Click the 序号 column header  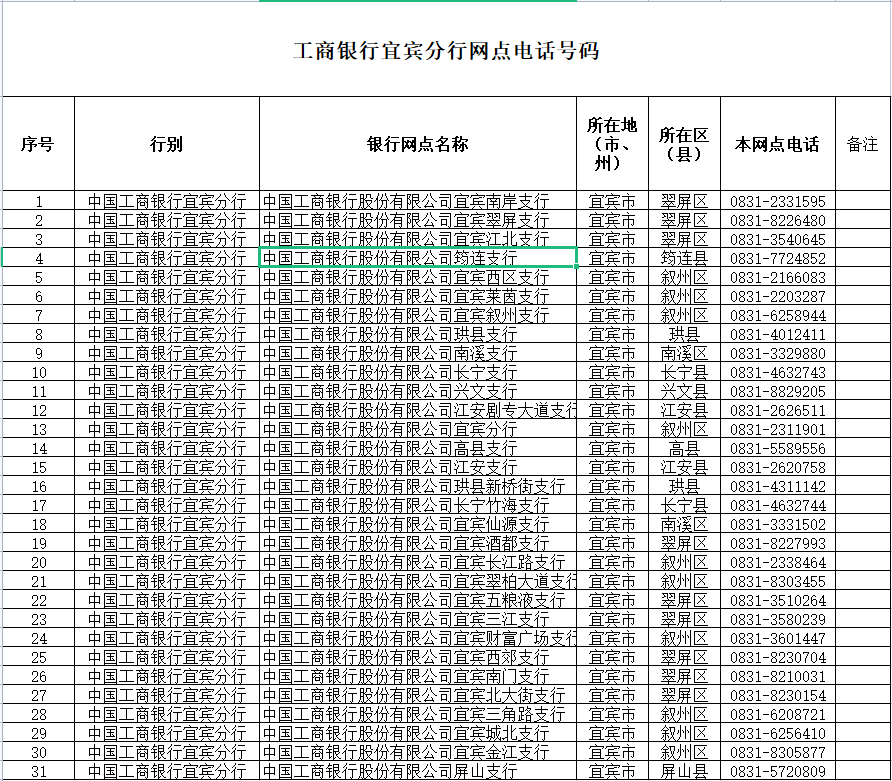[38, 143]
